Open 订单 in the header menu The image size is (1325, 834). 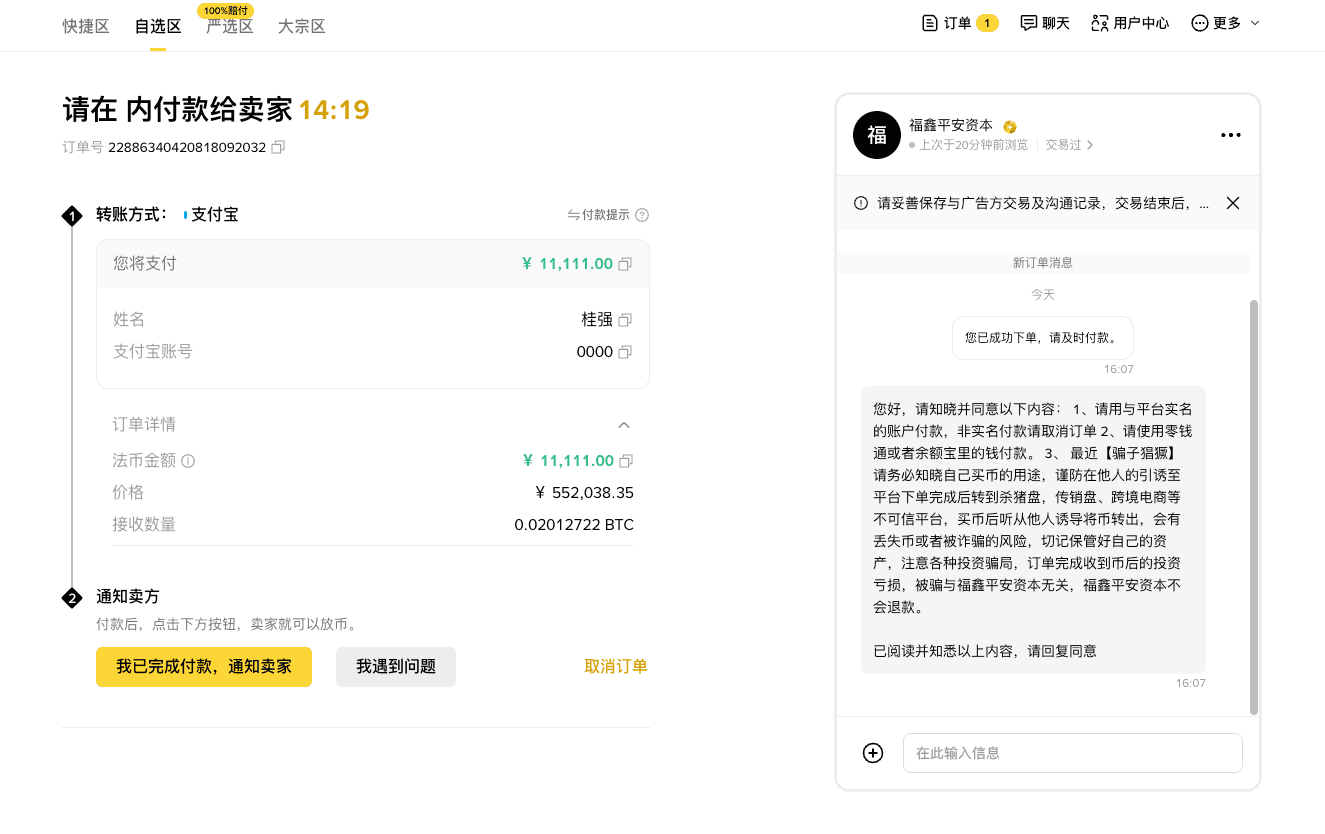[x=958, y=23]
